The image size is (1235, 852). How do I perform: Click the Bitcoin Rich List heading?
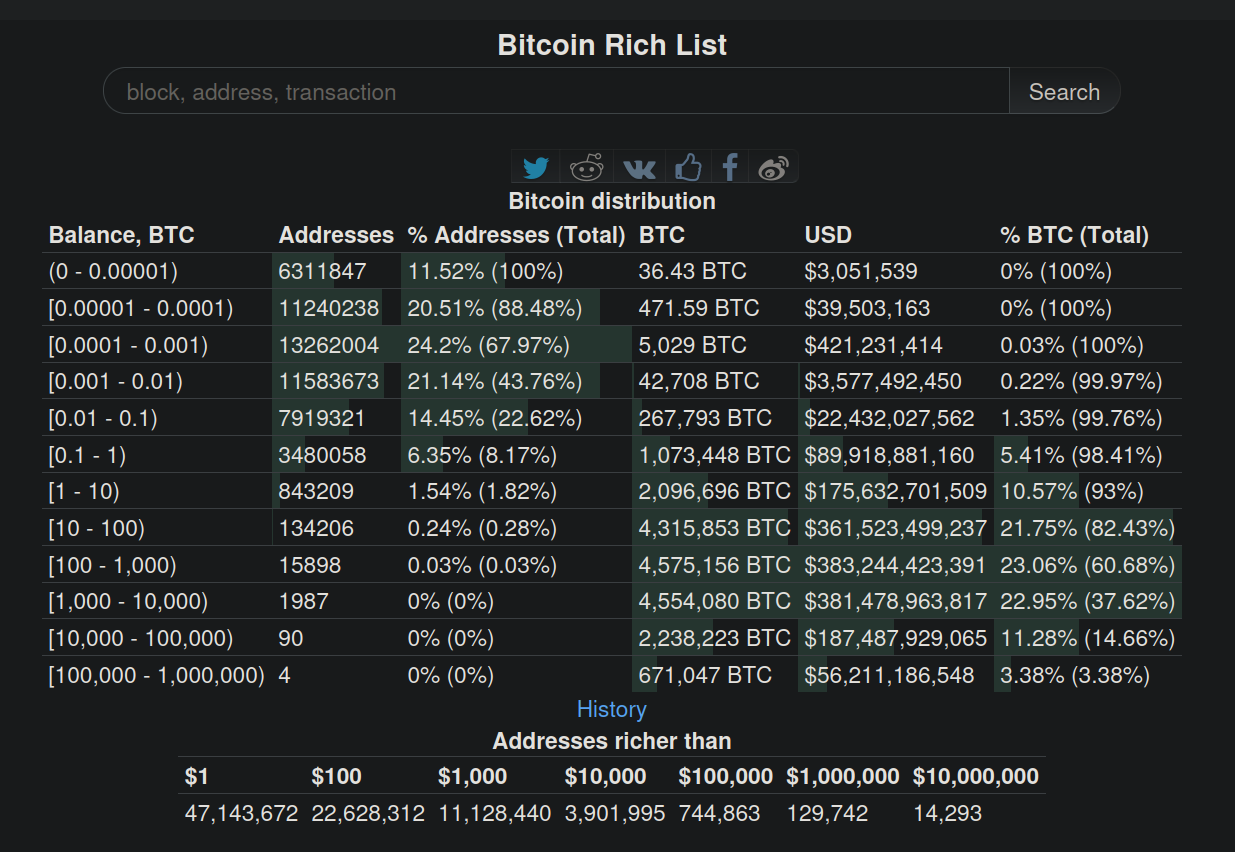coord(612,45)
